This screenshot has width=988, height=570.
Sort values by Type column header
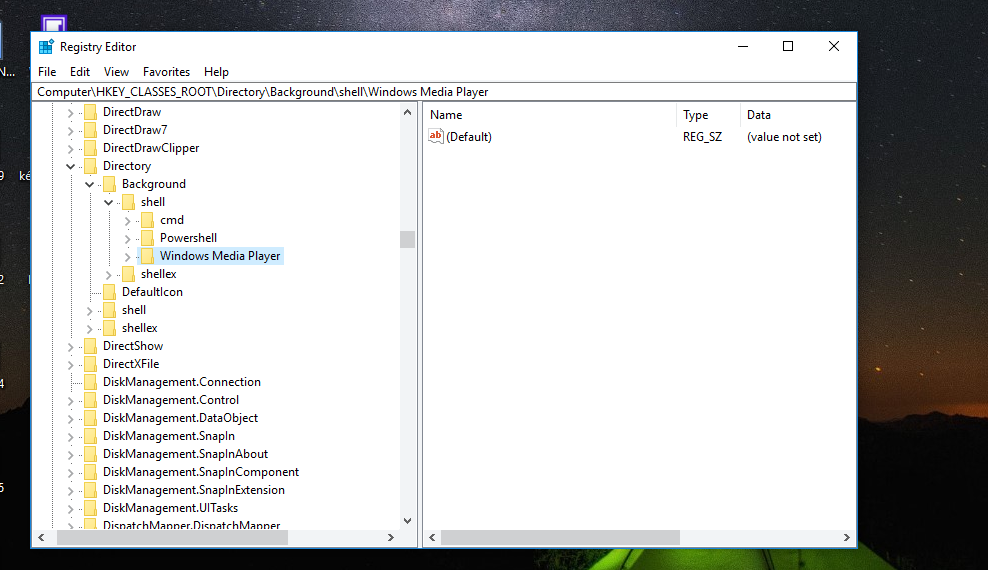[x=708, y=115]
